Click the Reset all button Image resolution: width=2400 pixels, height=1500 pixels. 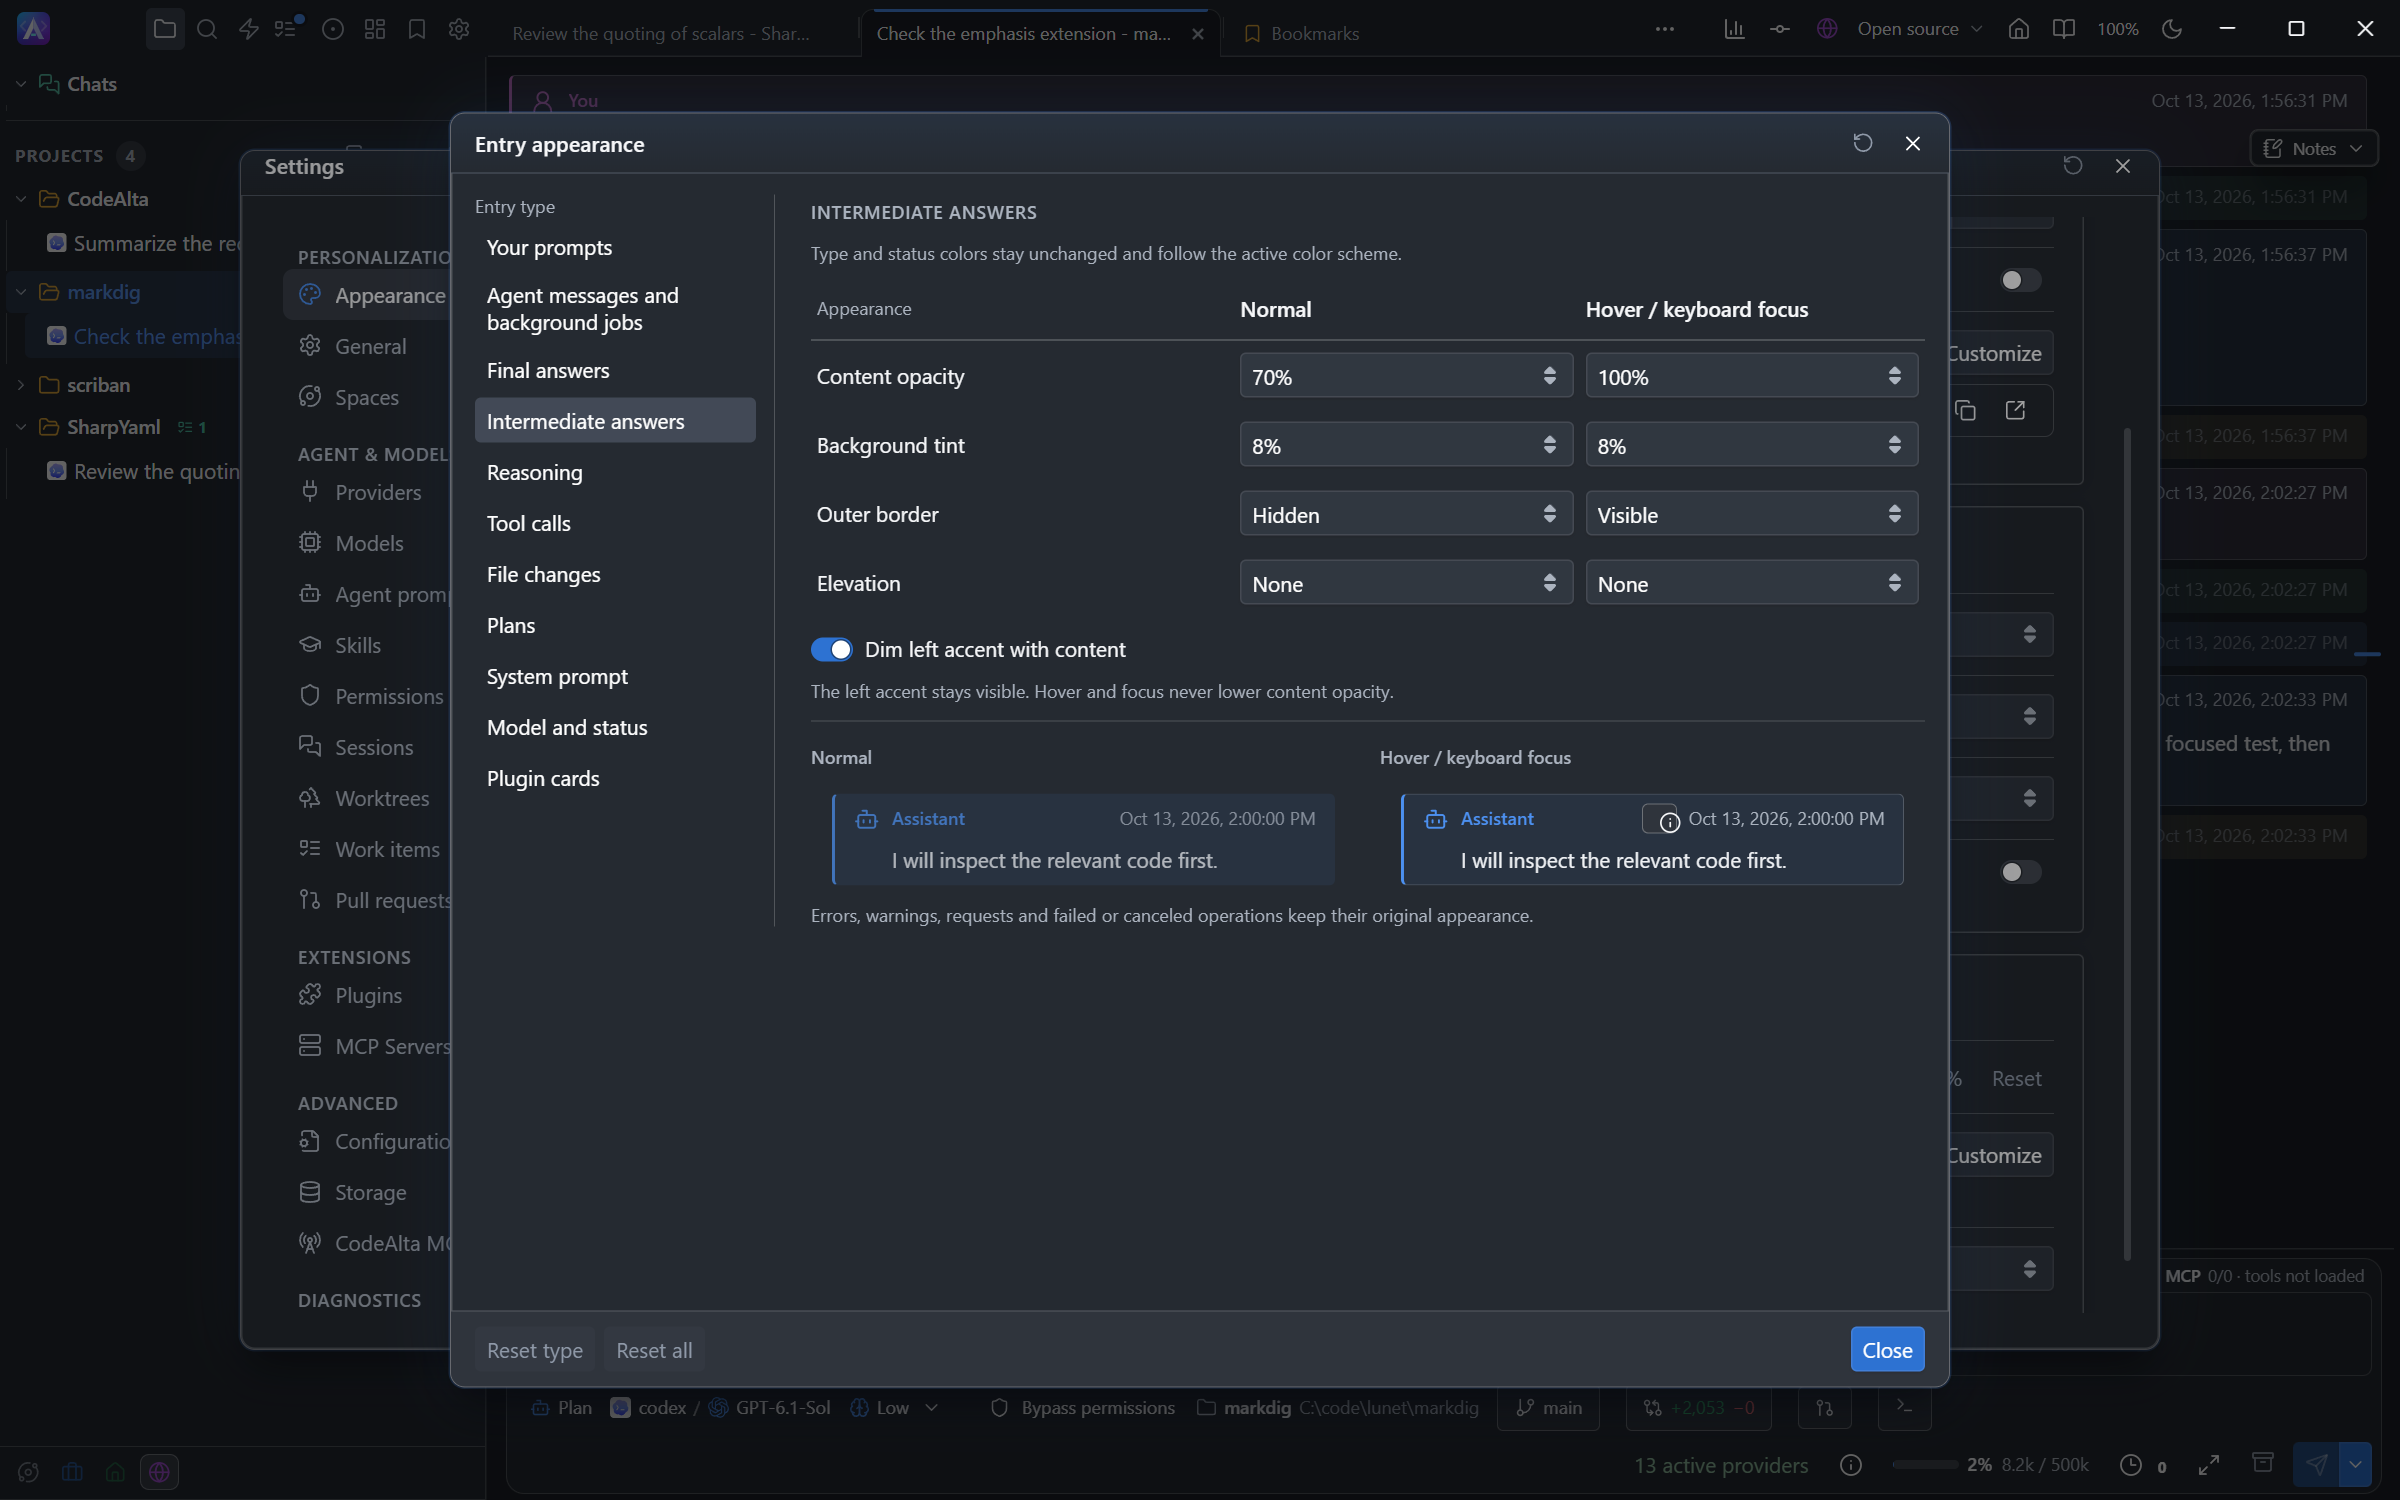coord(654,1350)
